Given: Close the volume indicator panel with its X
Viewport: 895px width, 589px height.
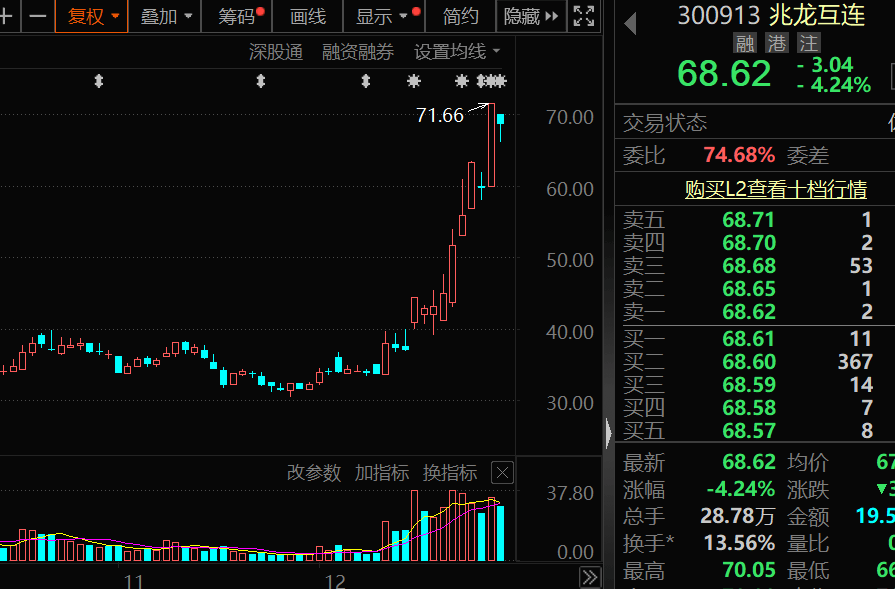Looking at the screenshot, I should (x=501, y=472).
